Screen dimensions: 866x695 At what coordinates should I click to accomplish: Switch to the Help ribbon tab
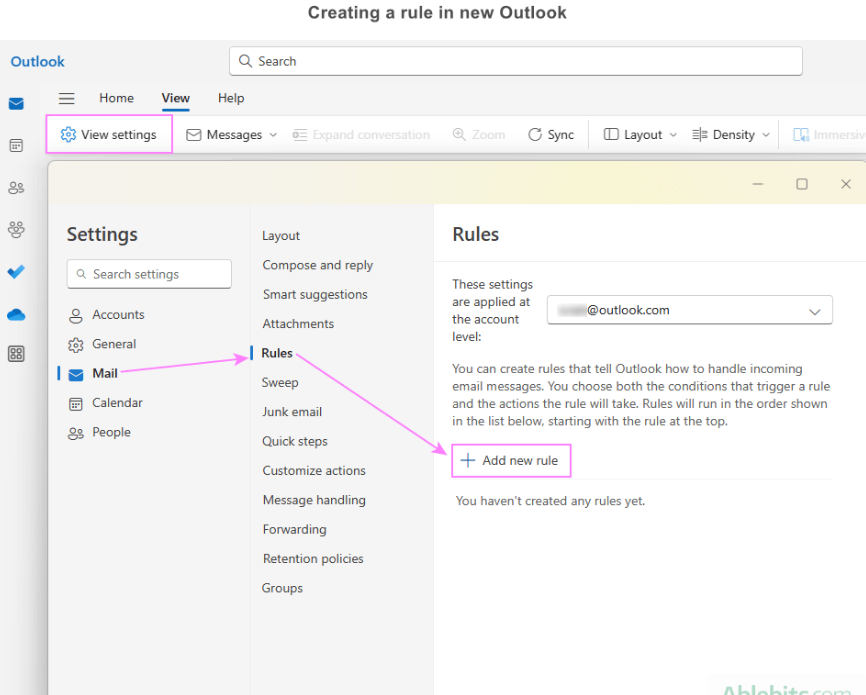[x=231, y=98]
